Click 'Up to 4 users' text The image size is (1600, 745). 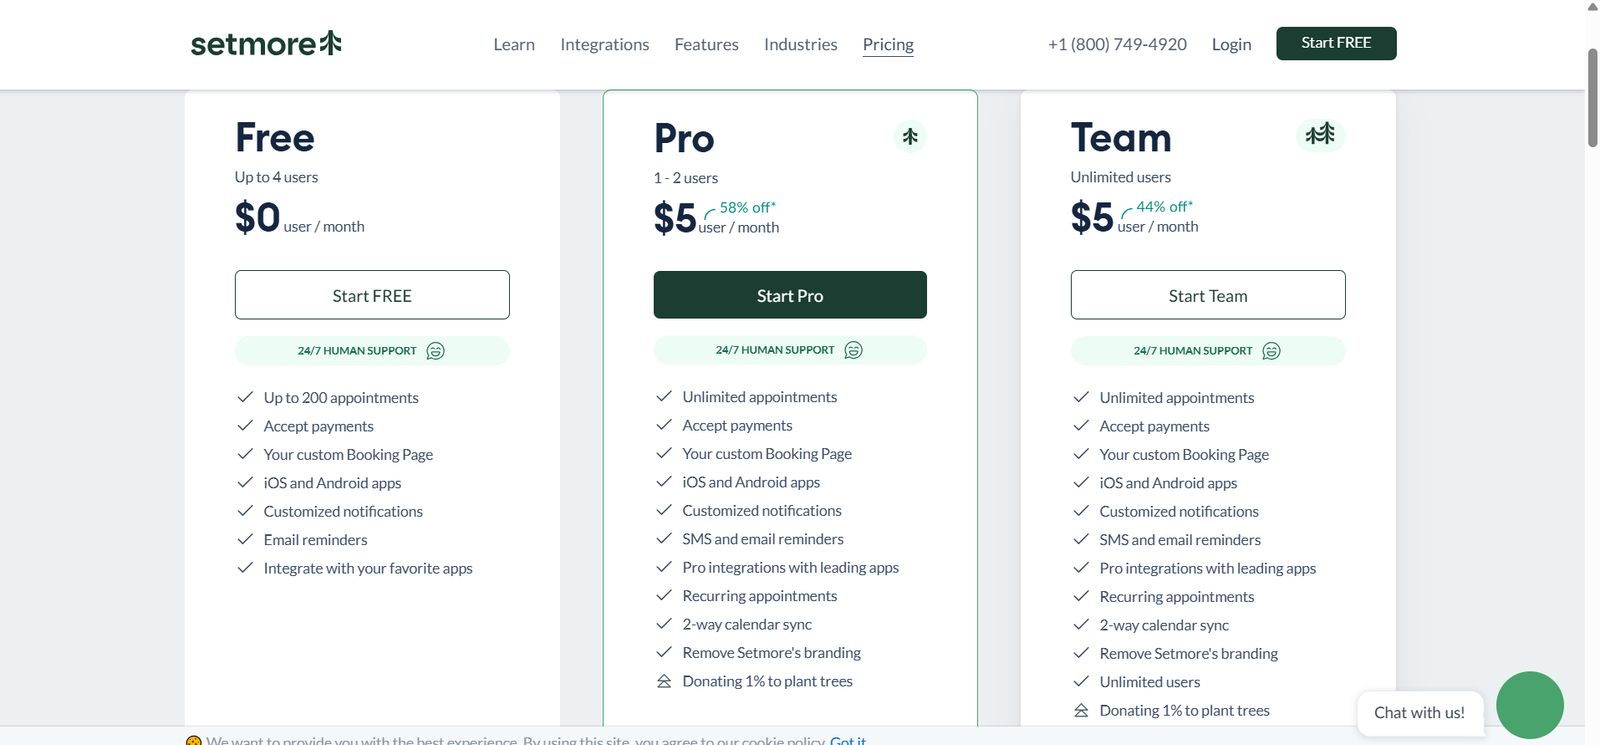[x=276, y=177]
